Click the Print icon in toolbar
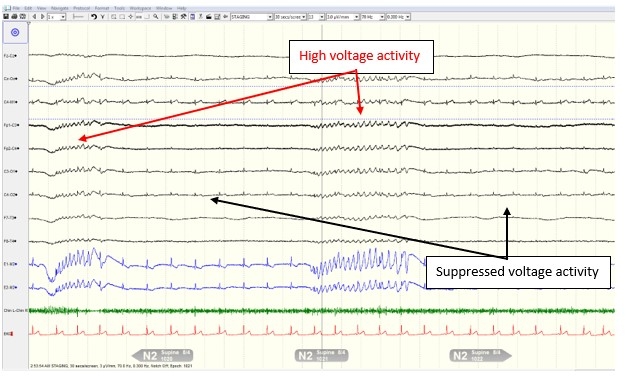This screenshot has height=381, width=626. point(14,17)
